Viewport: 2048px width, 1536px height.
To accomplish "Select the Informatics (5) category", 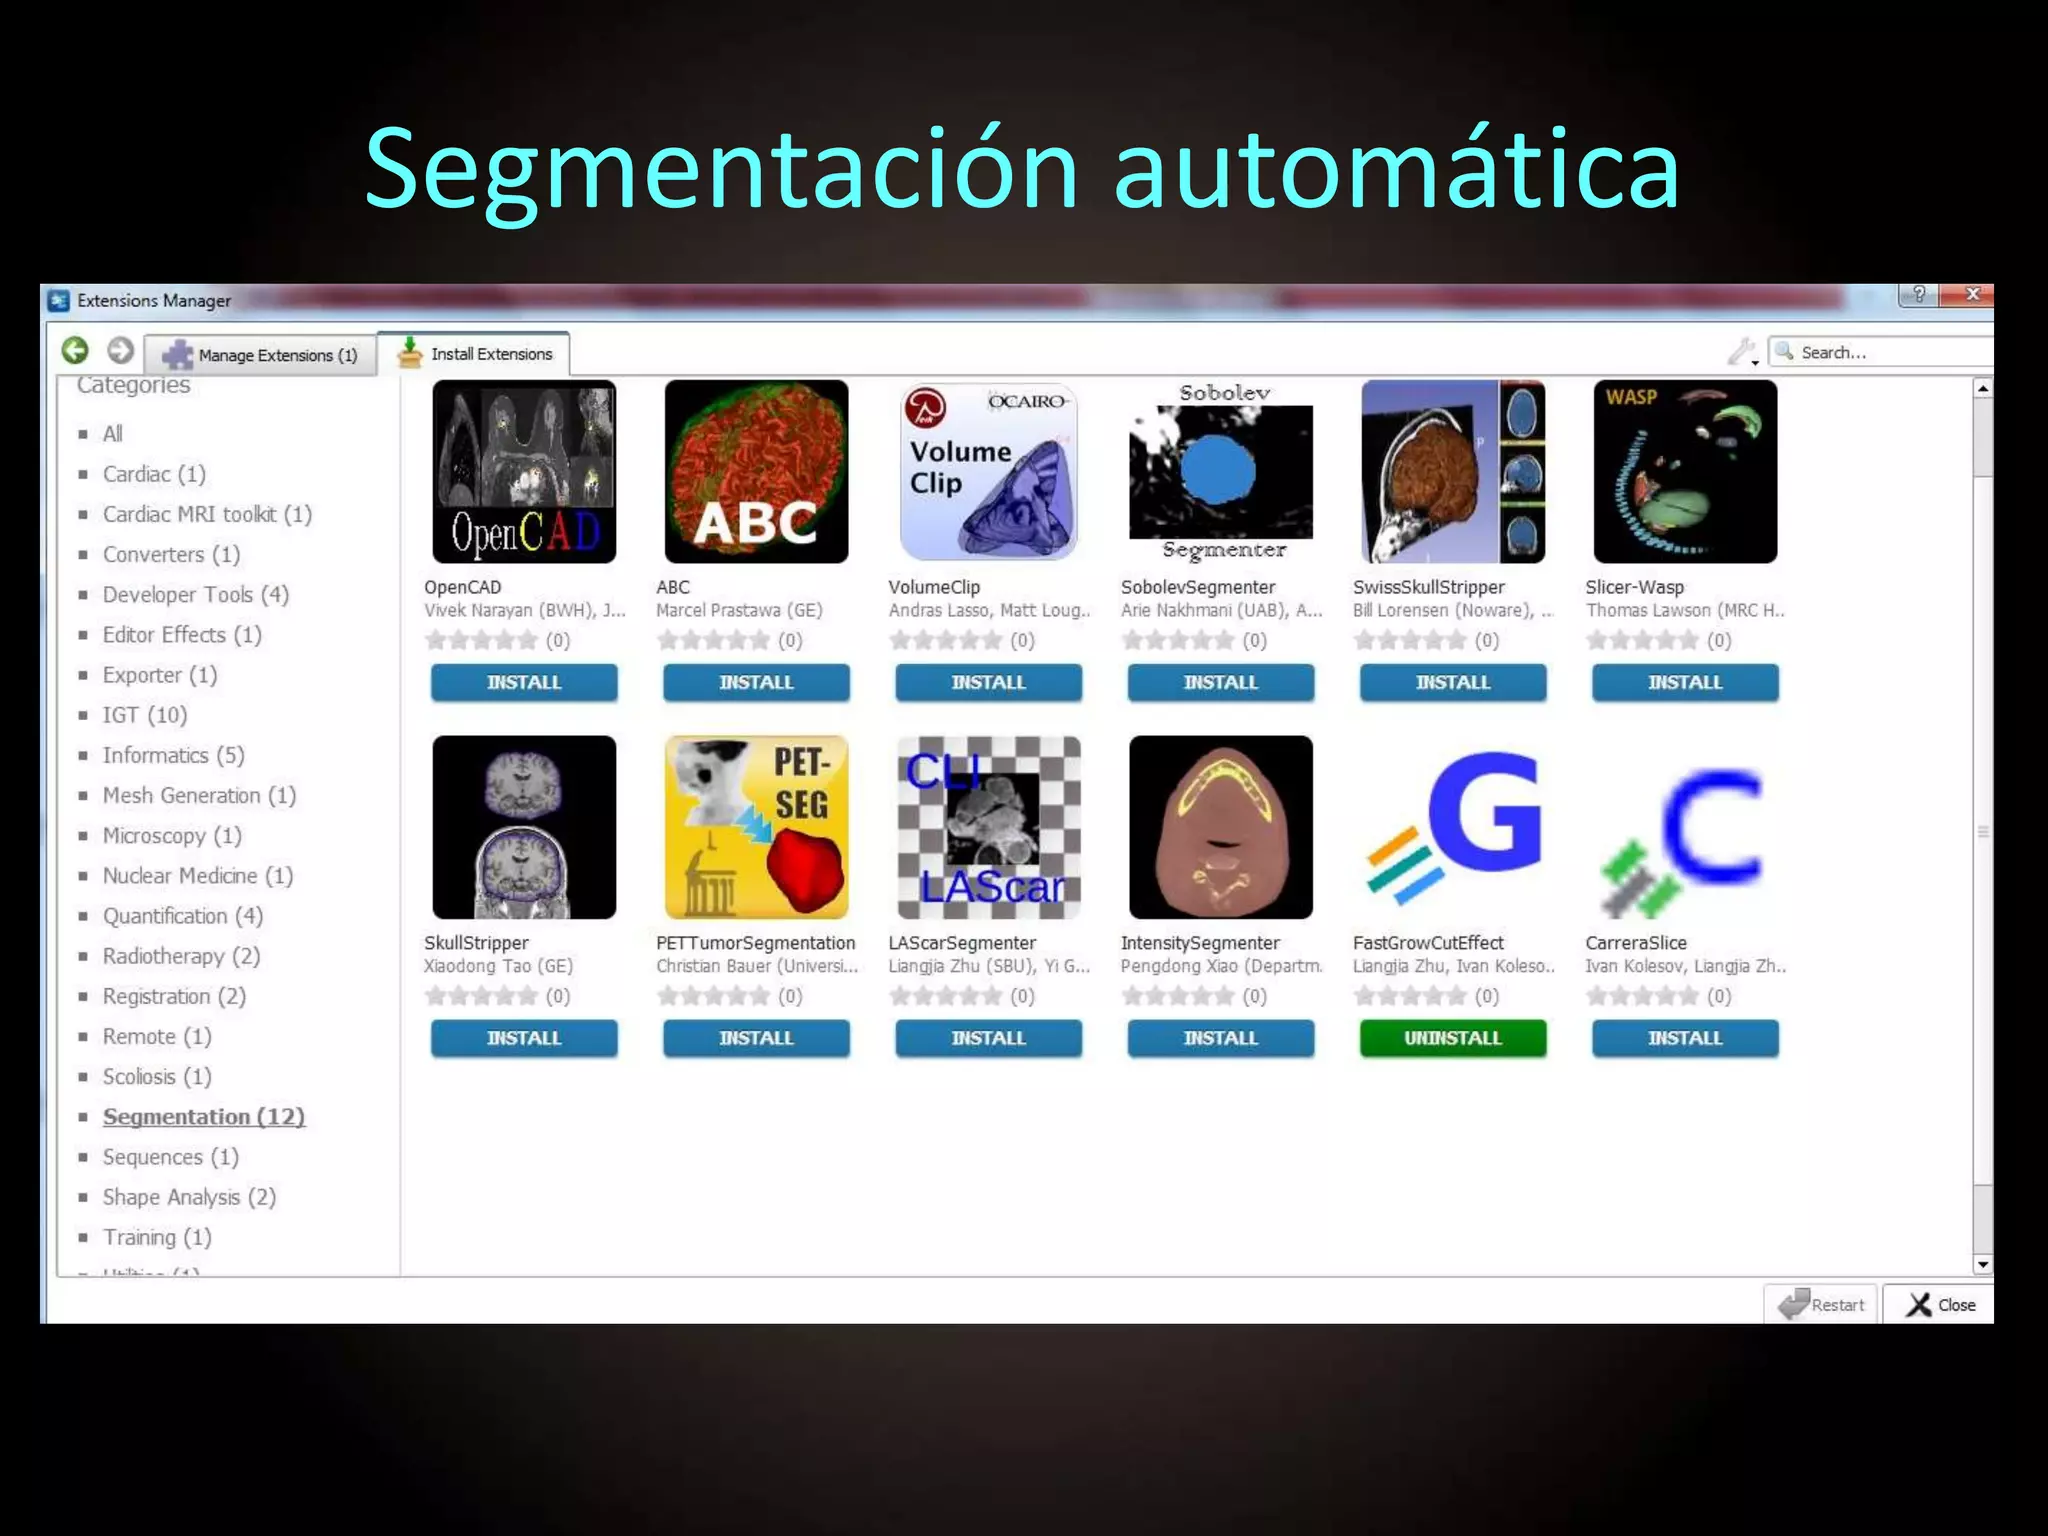I will pyautogui.click(x=173, y=755).
